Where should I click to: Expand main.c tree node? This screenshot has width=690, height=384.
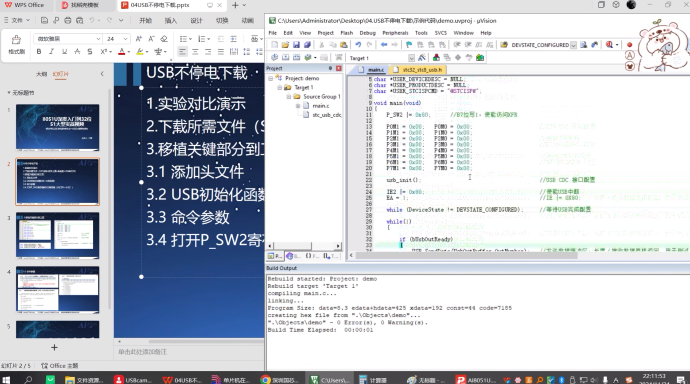click(298, 106)
